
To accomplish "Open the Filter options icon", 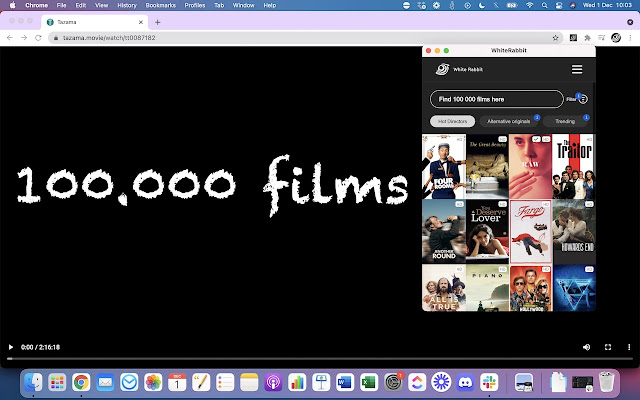I will click(x=582, y=99).
